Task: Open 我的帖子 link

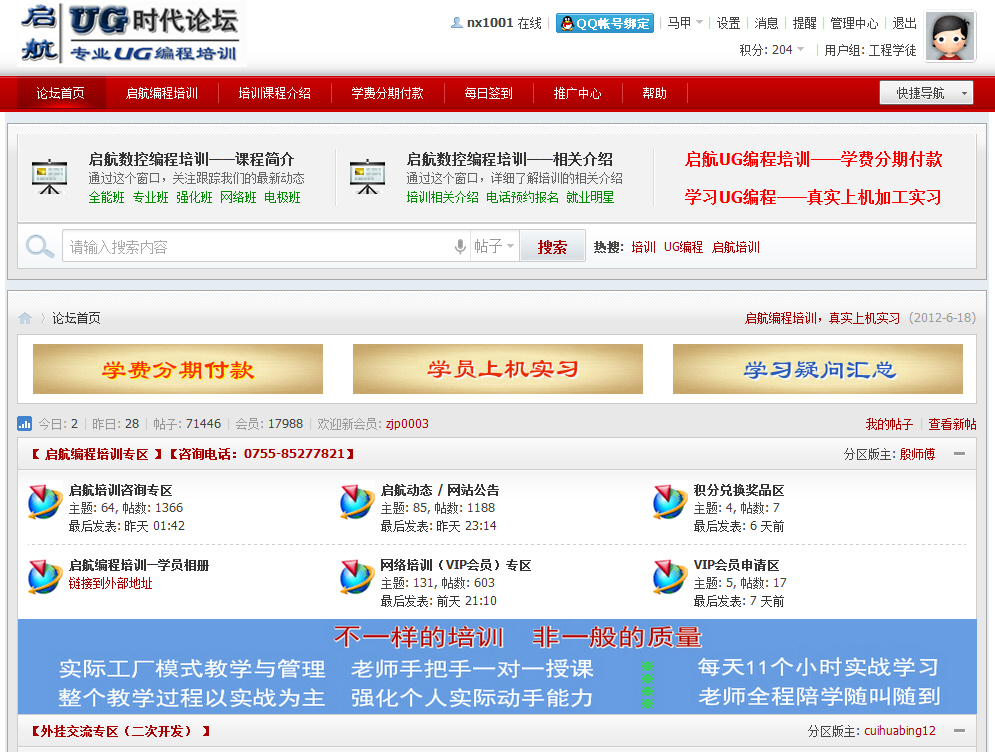Action: [x=889, y=424]
